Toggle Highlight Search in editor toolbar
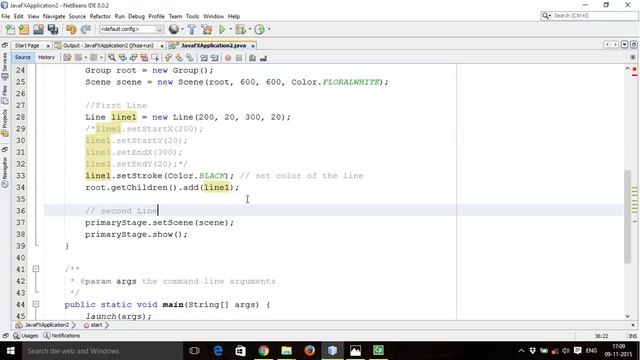Screen dimensions: 640x360 (144, 58)
